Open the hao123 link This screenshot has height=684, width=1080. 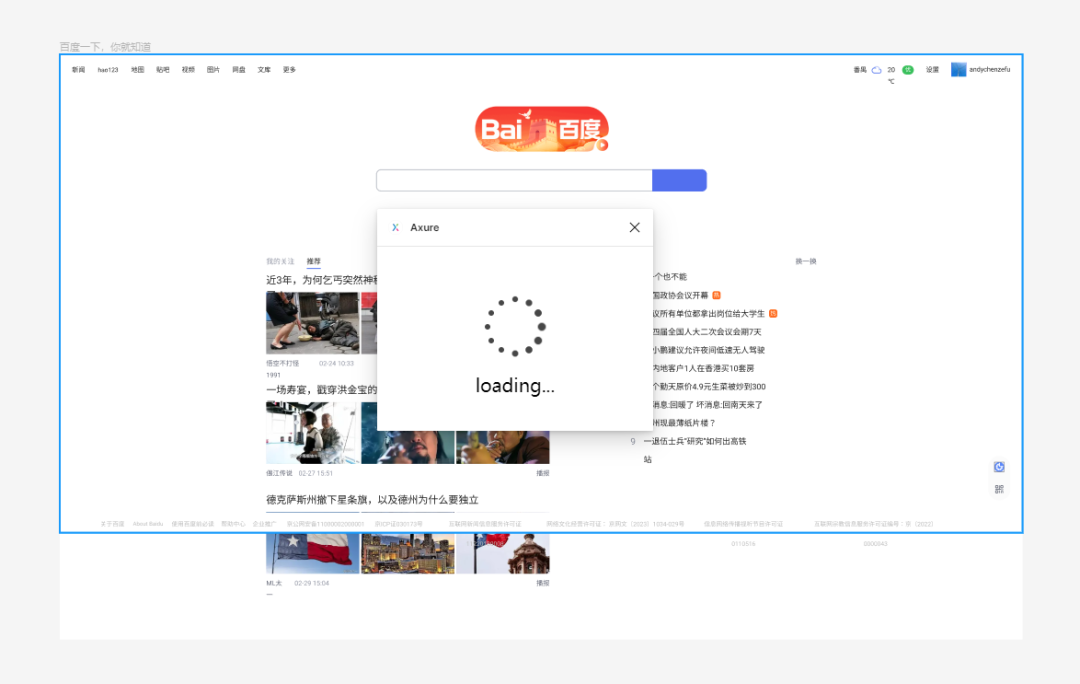(x=108, y=70)
